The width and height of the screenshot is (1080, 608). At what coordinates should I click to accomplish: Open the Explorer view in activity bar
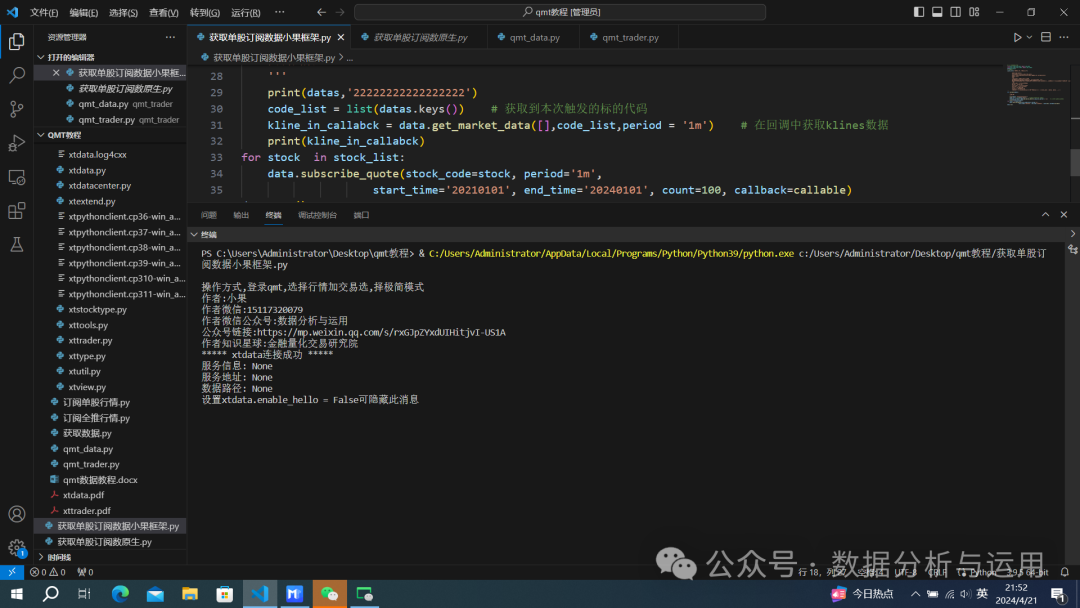[17, 41]
